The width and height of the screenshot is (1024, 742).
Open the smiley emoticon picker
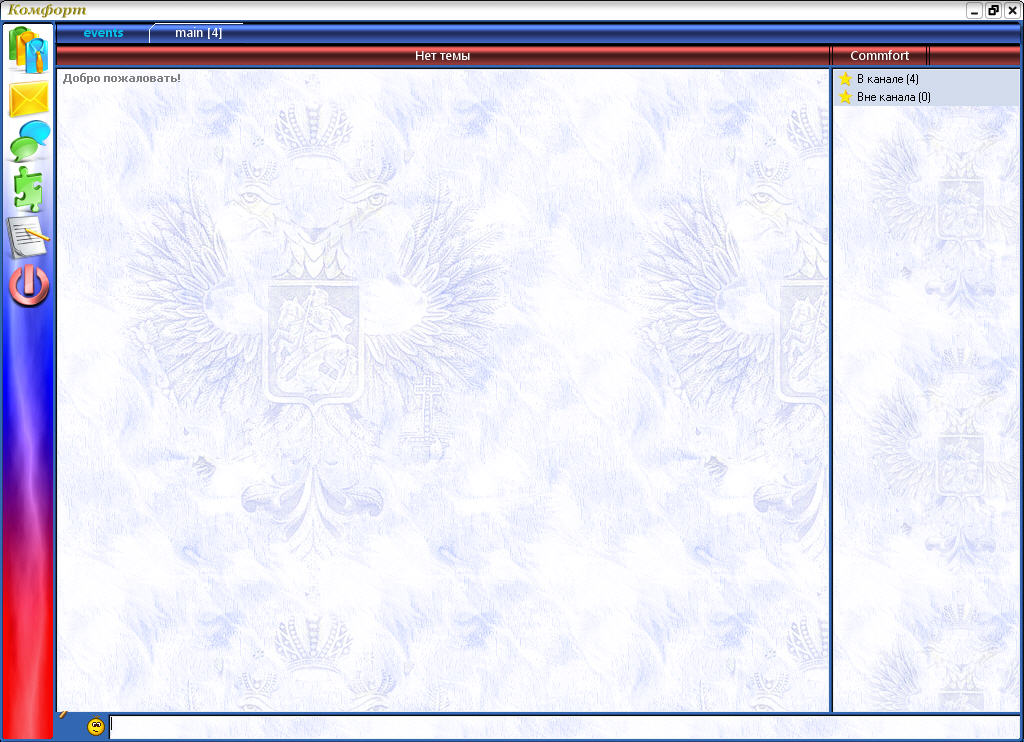96,726
